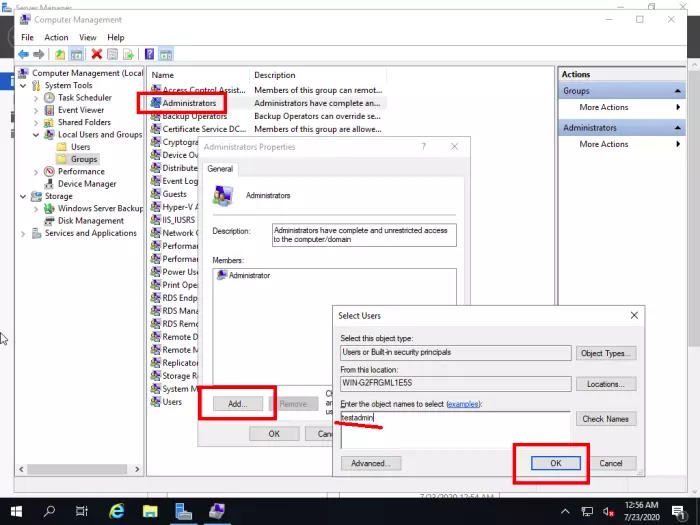
Task: Click the tree pane horizontal scrollbar
Action: click(x=79, y=469)
